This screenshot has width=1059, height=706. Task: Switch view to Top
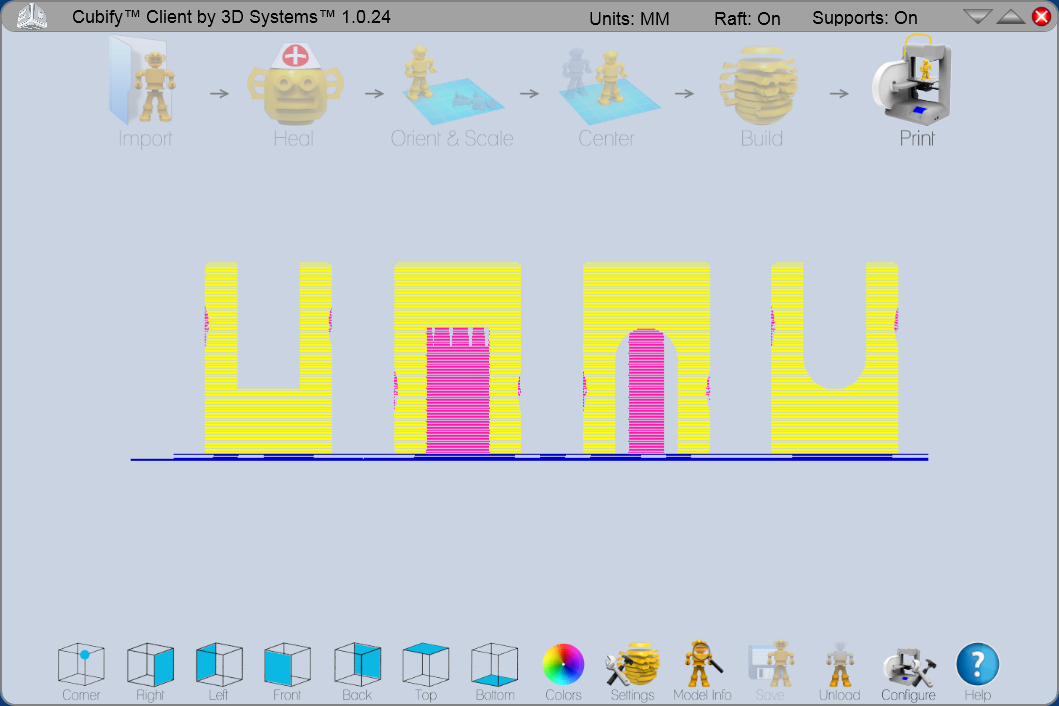coord(425,663)
